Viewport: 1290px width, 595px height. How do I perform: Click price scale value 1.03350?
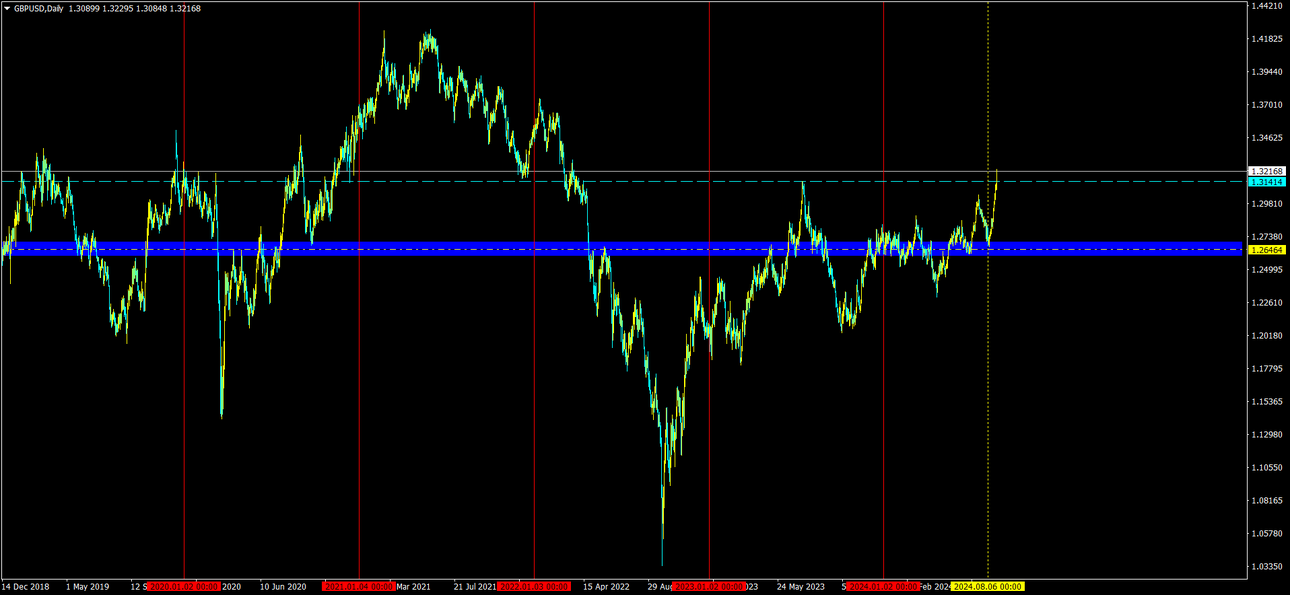[1267, 567]
